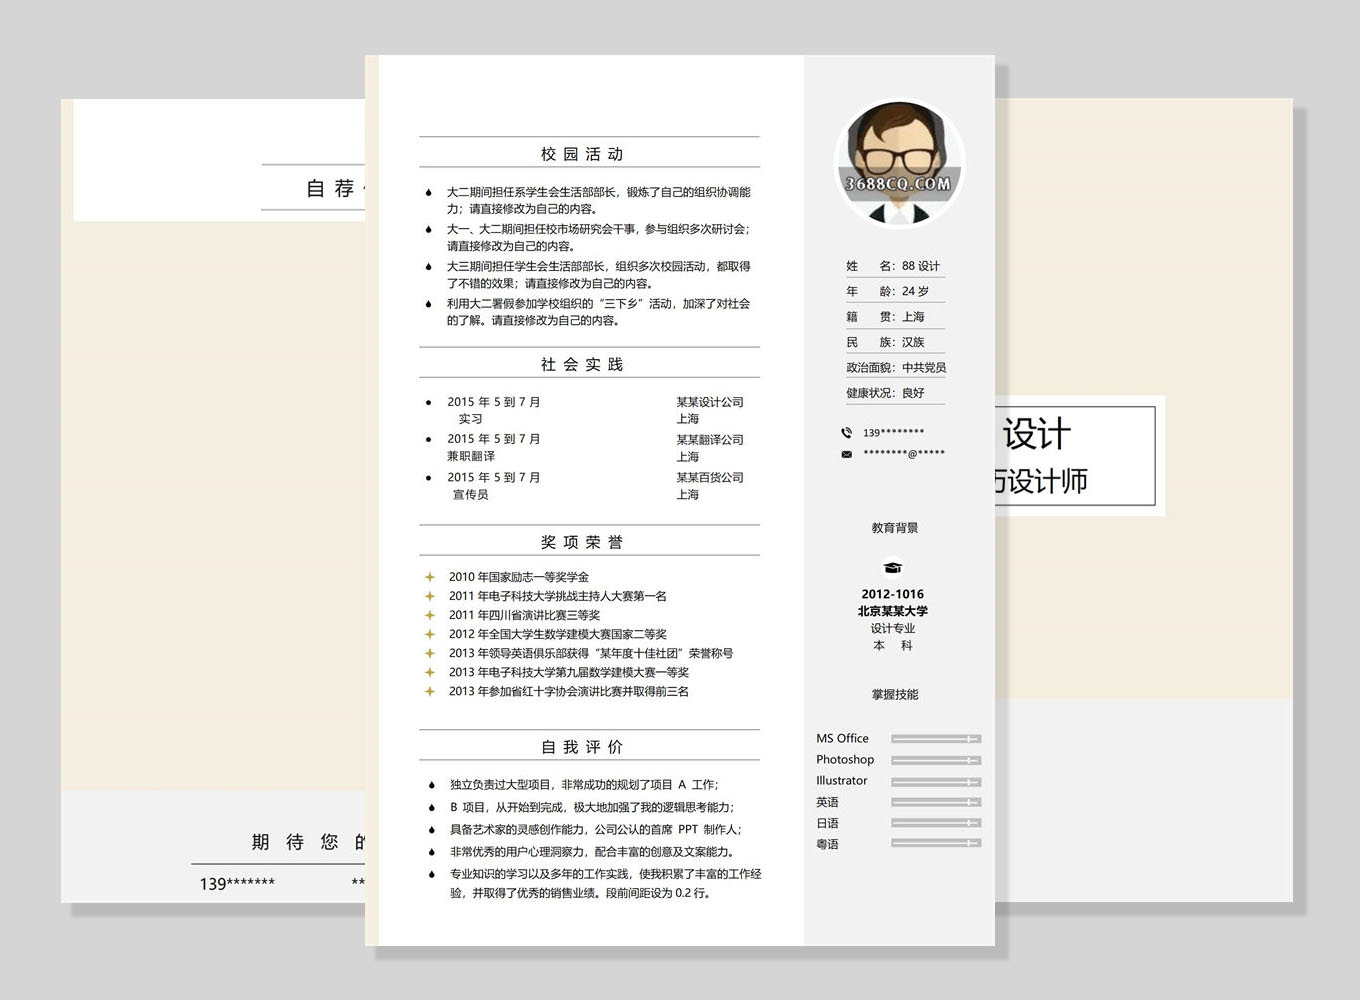Click the gold star beside 2012 年全国大学生数学建模大赛

(x=429, y=634)
